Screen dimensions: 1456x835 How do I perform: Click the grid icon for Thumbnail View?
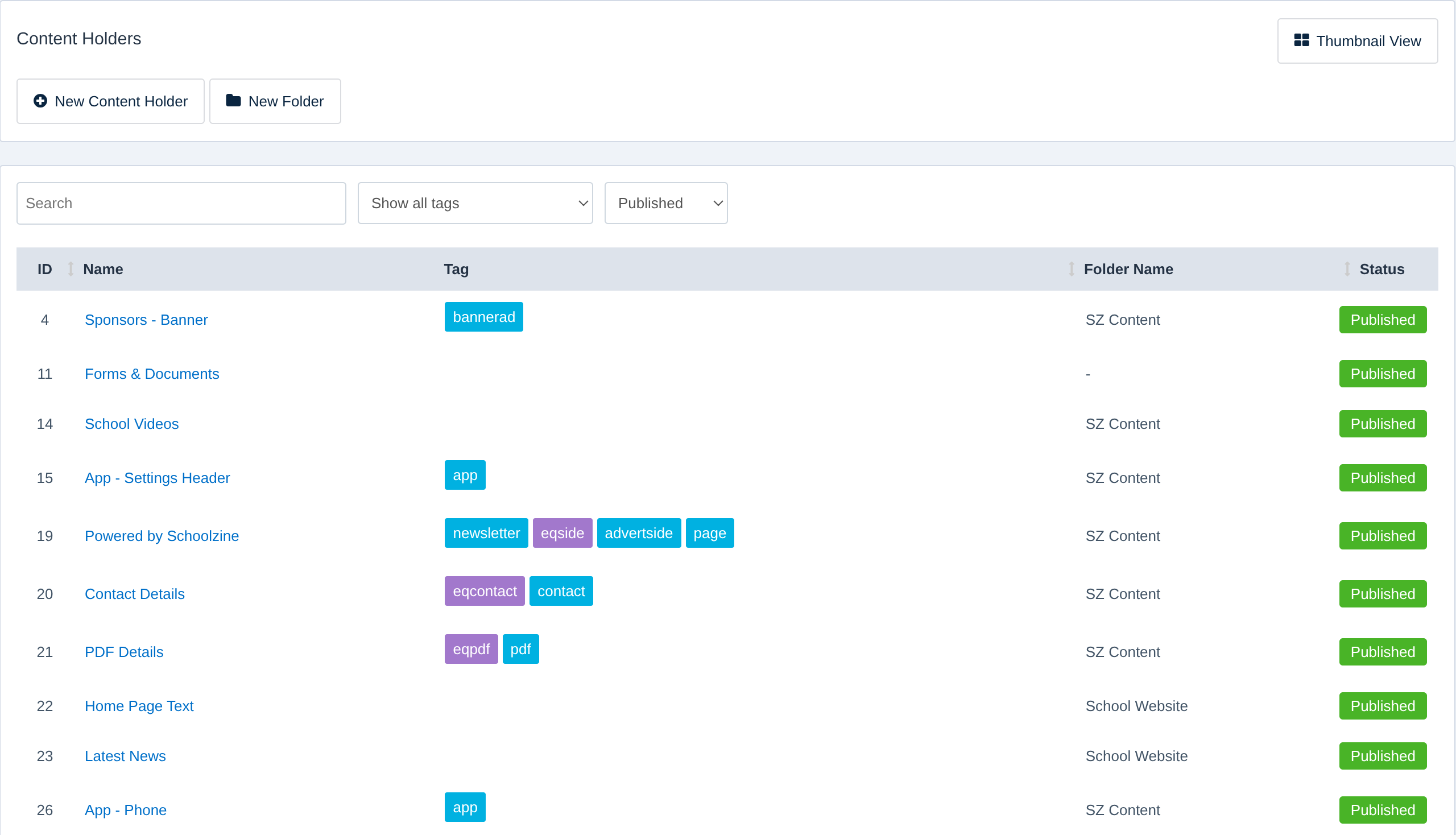coord(1301,41)
